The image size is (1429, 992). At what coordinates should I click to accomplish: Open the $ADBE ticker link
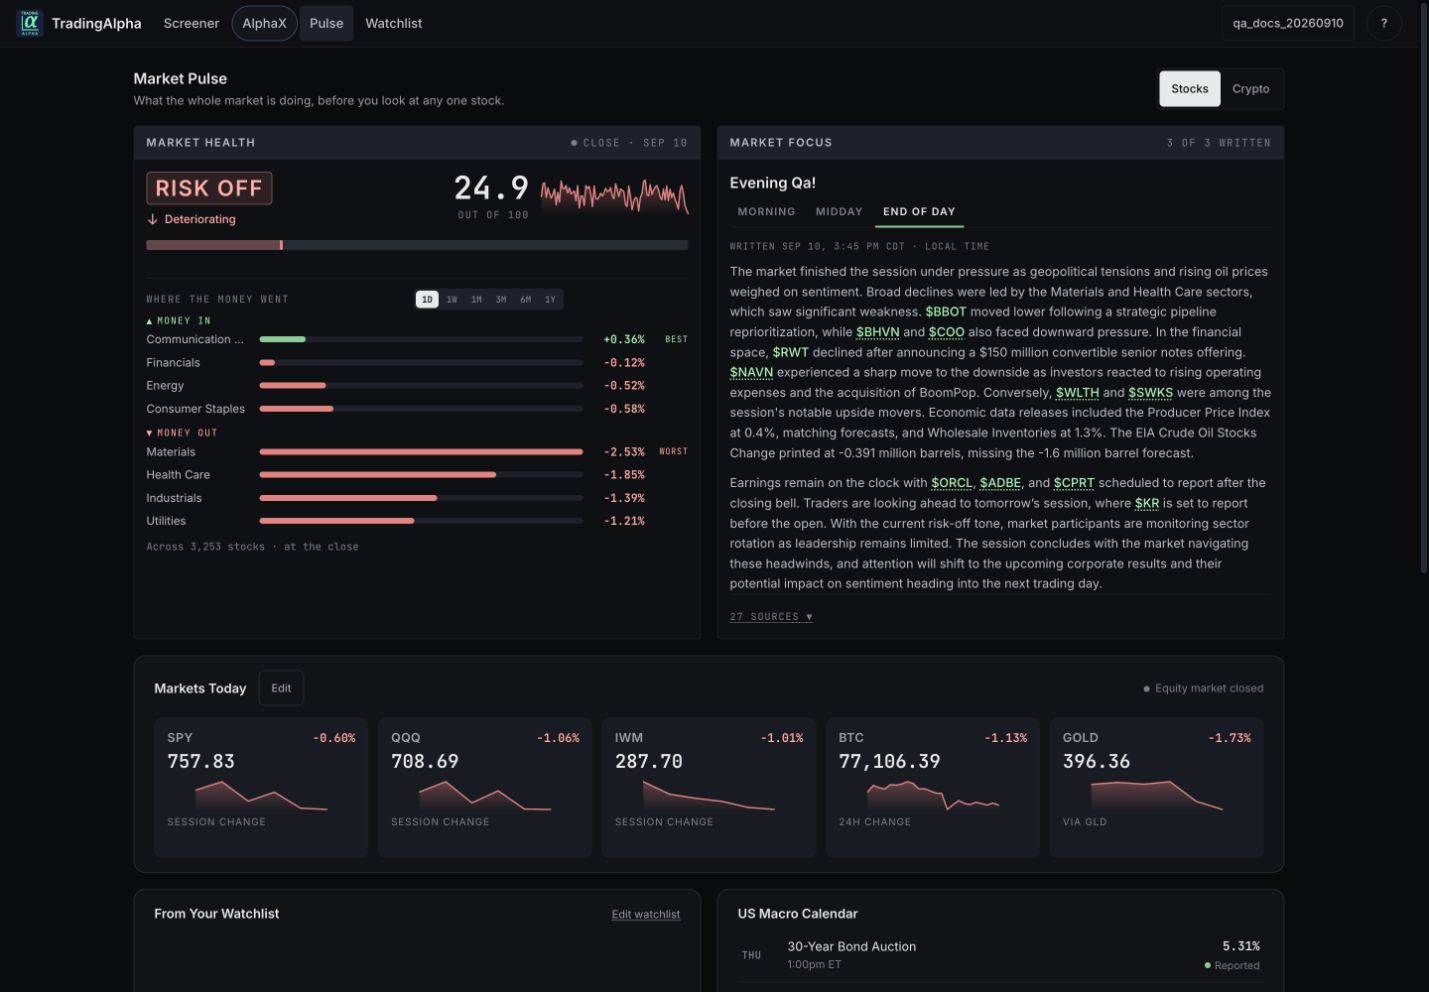[1000, 483]
